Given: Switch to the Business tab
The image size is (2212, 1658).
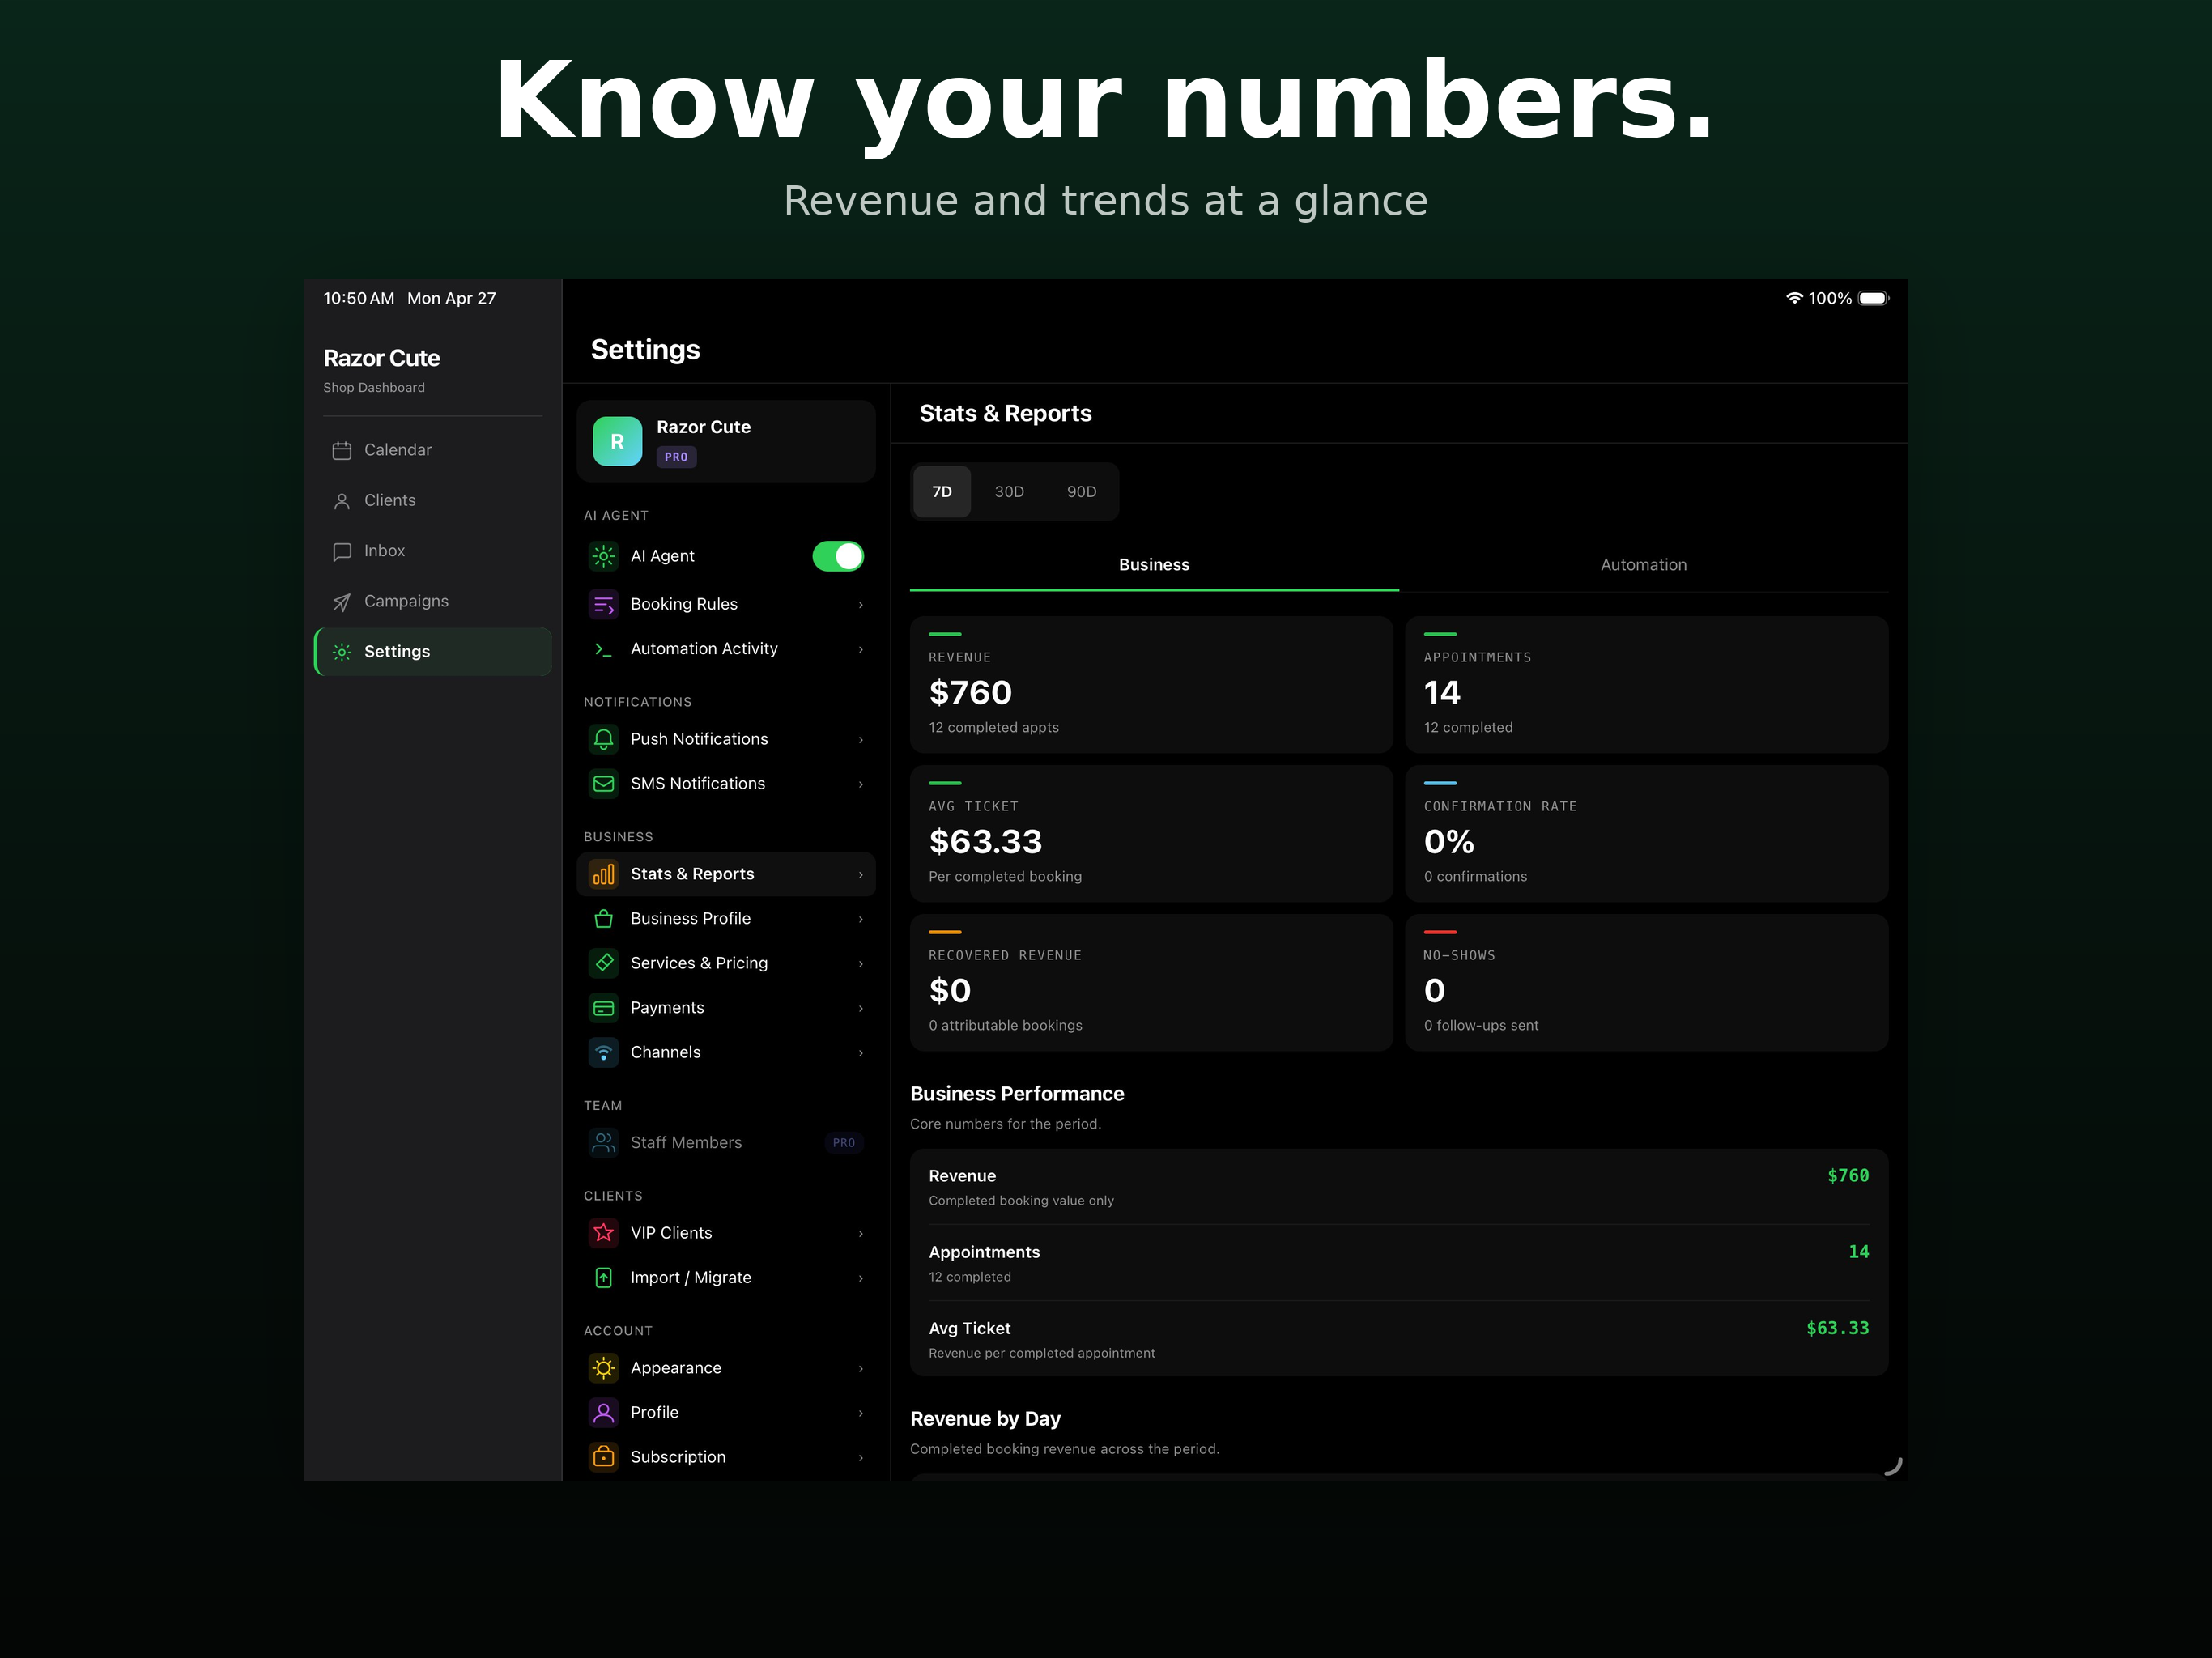Looking at the screenshot, I should [x=1154, y=565].
